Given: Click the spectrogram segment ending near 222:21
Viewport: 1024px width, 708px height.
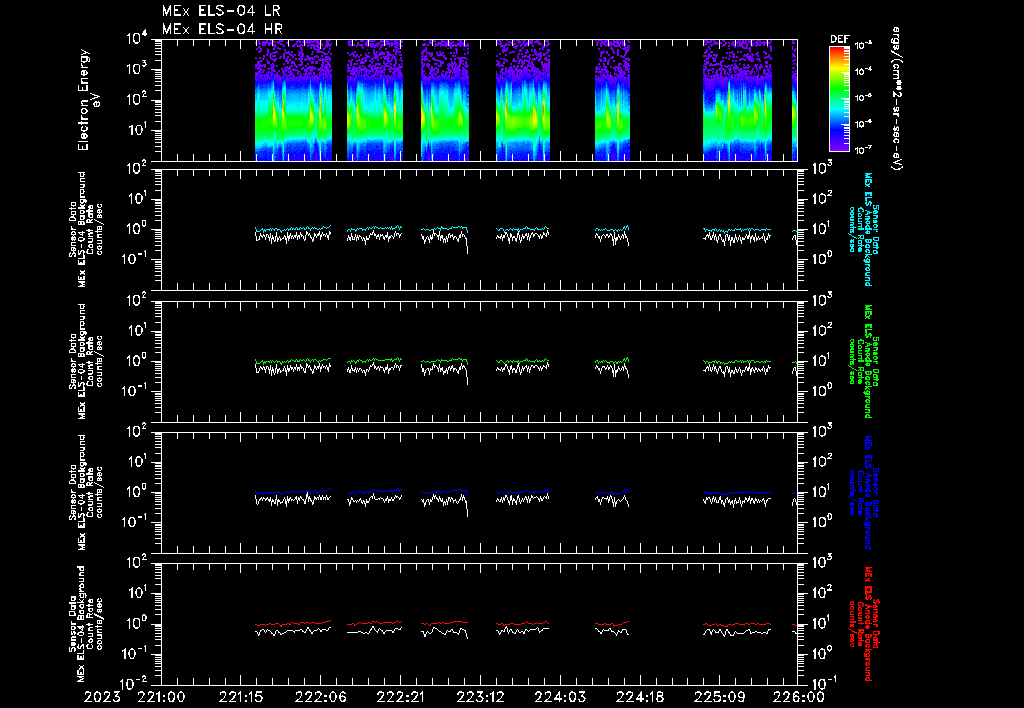Looking at the screenshot, I should [x=374, y=100].
